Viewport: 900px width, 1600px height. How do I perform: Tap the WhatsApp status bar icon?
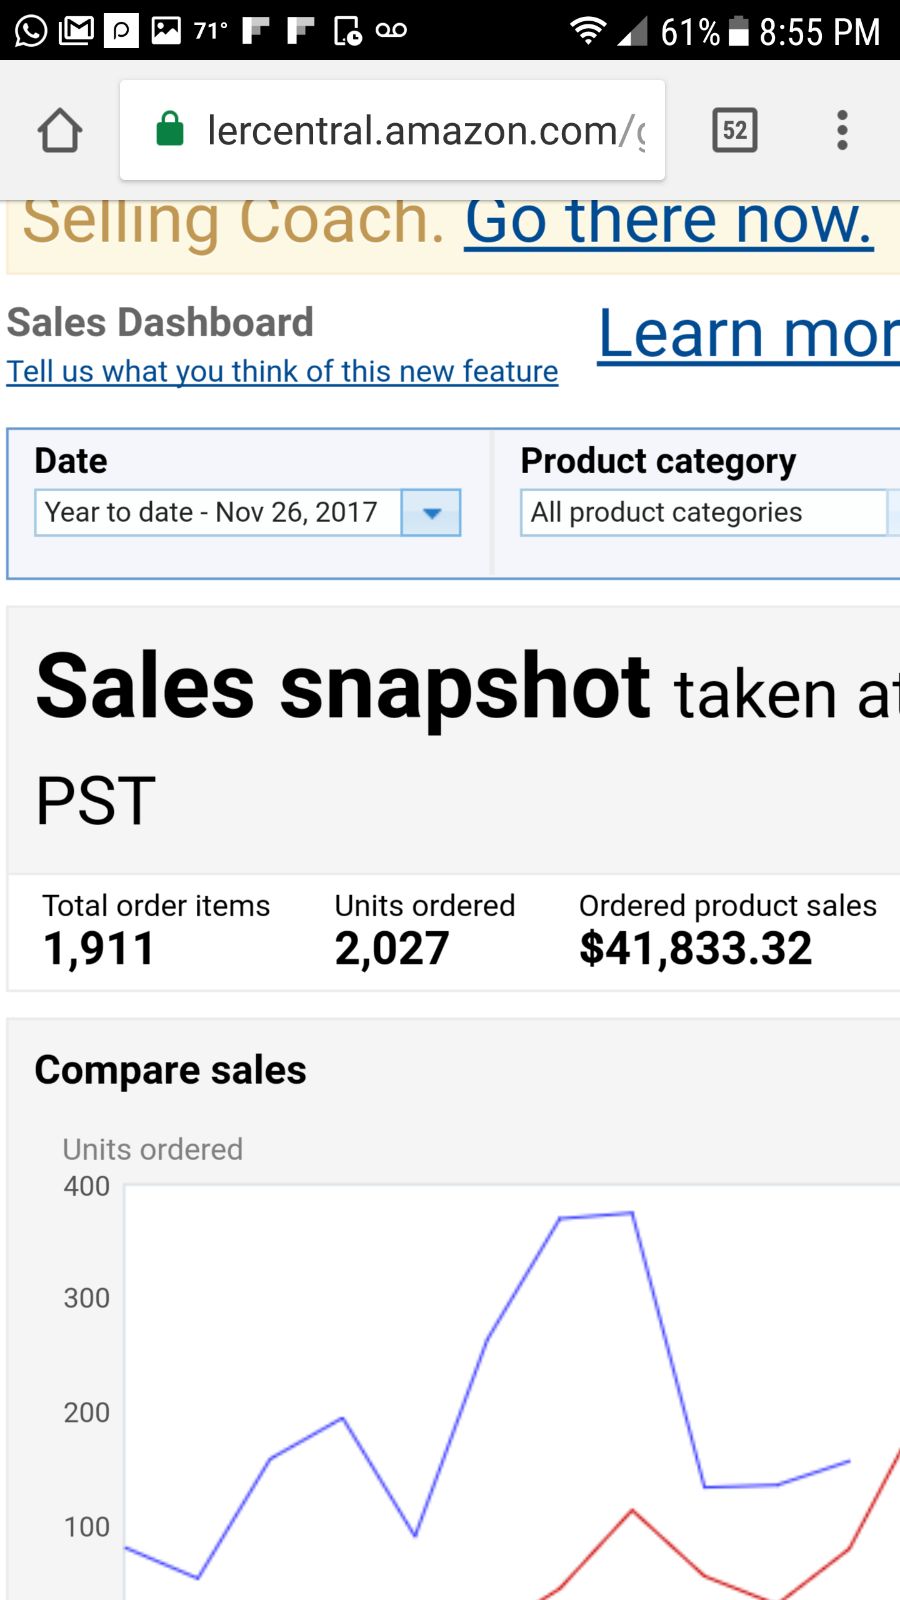coord(30,30)
